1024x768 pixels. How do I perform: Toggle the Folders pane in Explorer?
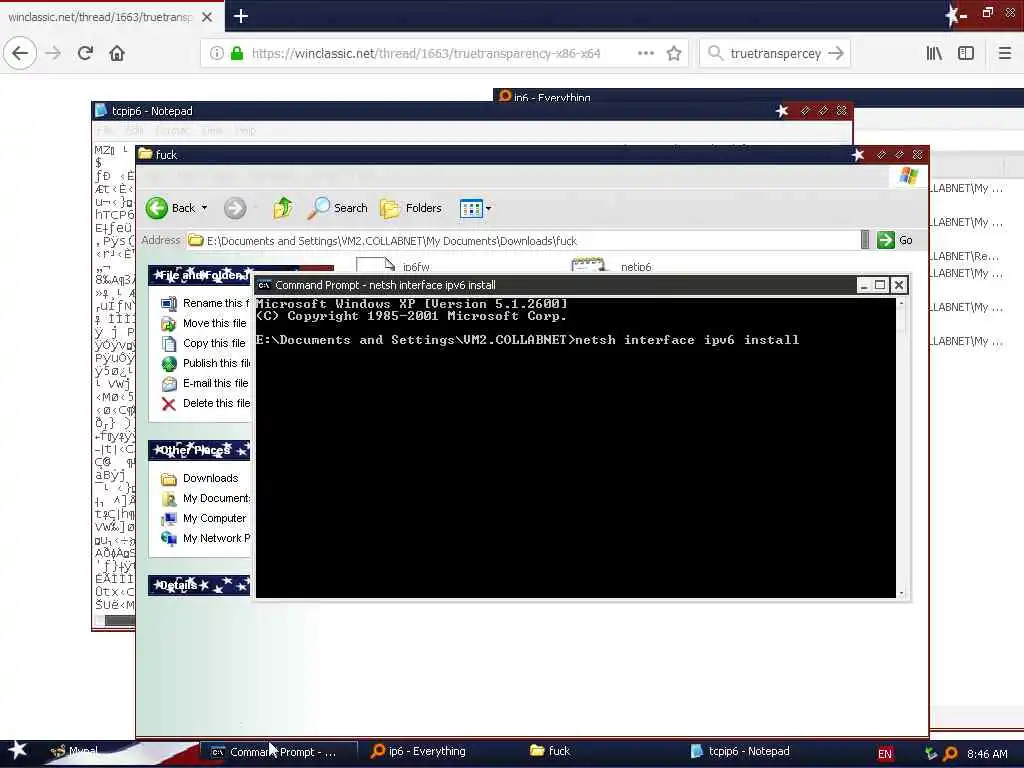(x=411, y=208)
